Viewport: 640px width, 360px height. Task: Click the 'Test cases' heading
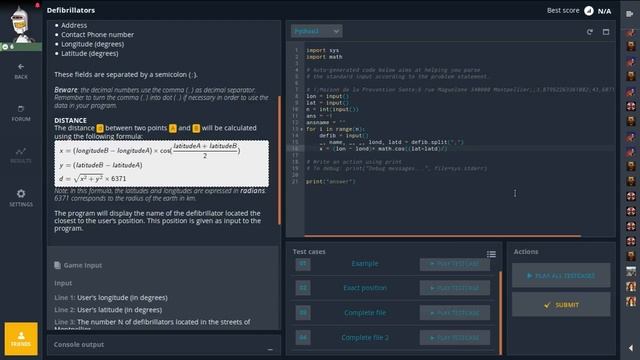309,252
